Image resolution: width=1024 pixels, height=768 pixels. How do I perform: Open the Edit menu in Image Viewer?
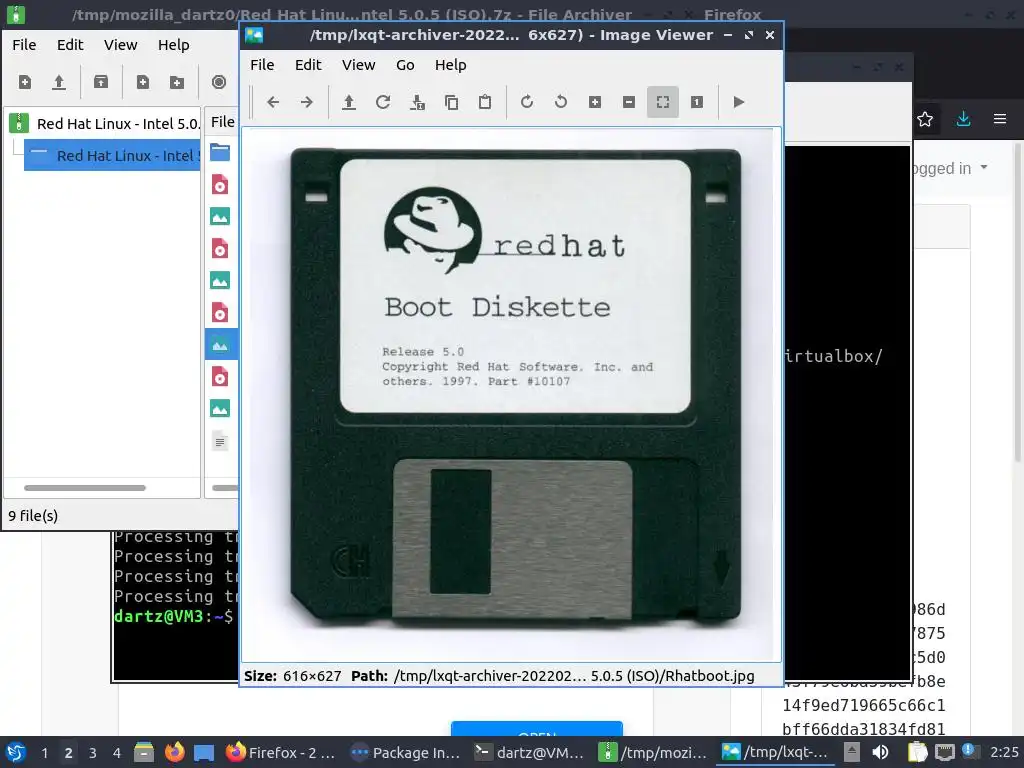coord(308,65)
